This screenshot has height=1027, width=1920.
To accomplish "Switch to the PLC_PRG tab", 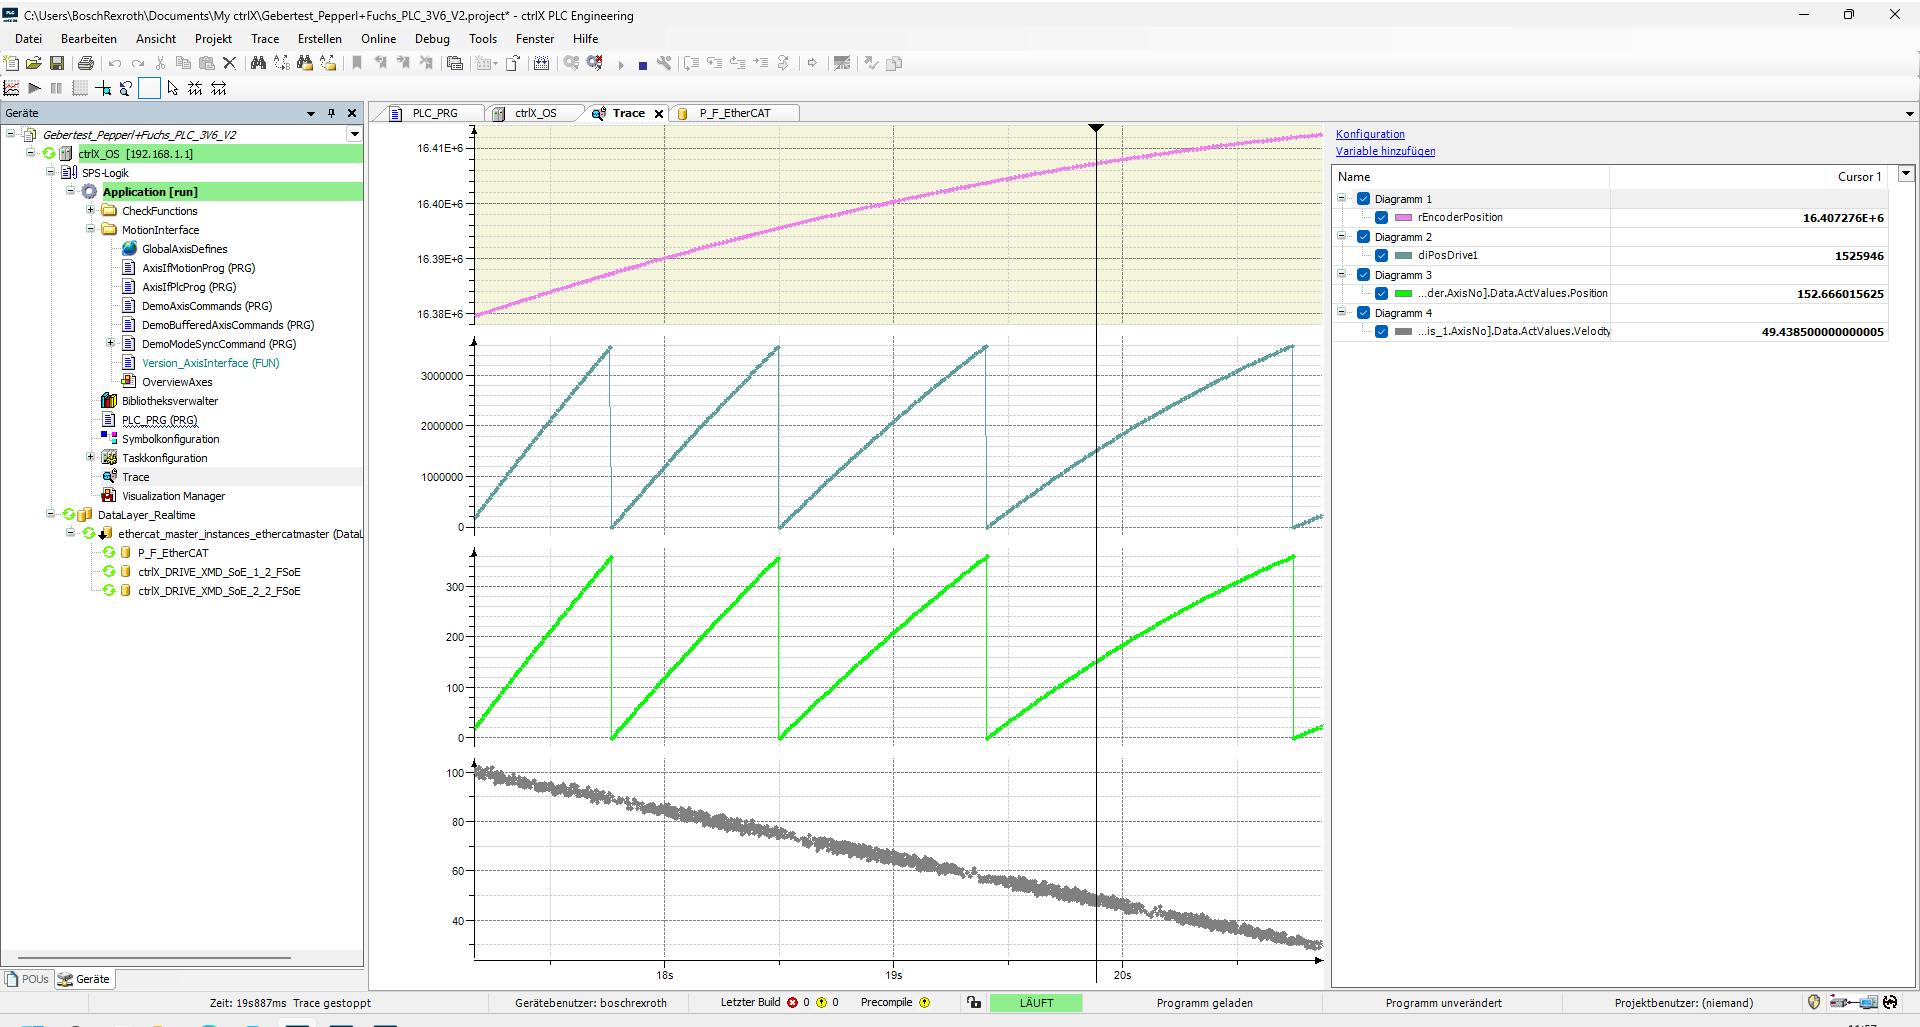I will coord(434,113).
